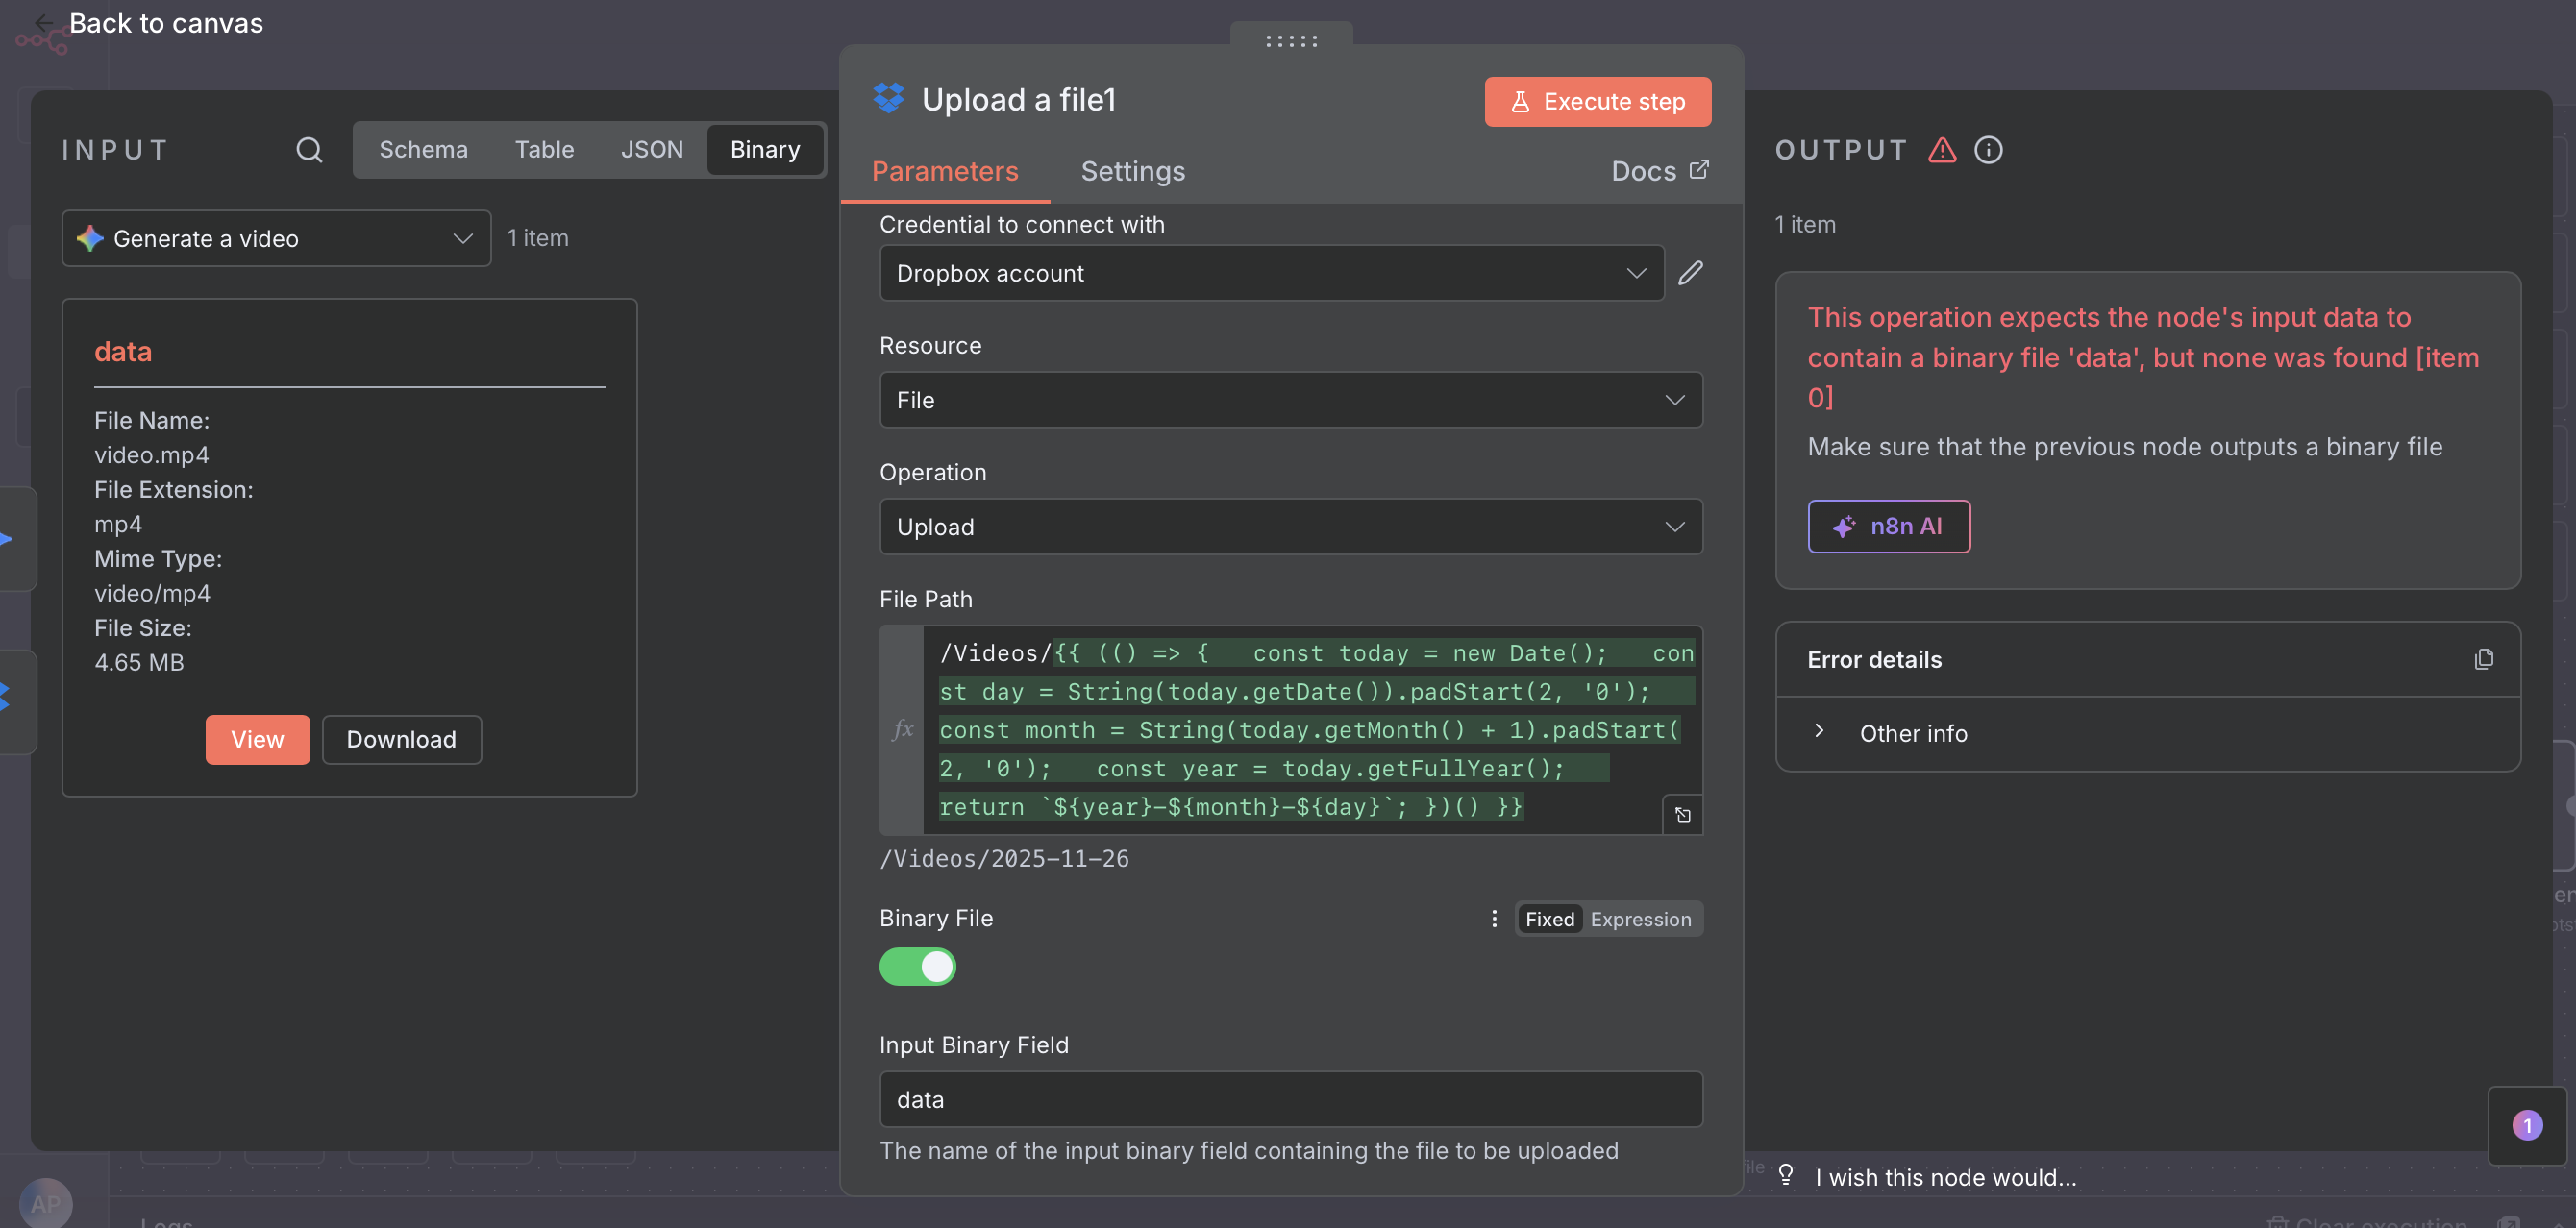Switch to the Settings tab
This screenshot has width=2576, height=1228.
pyautogui.click(x=1132, y=171)
